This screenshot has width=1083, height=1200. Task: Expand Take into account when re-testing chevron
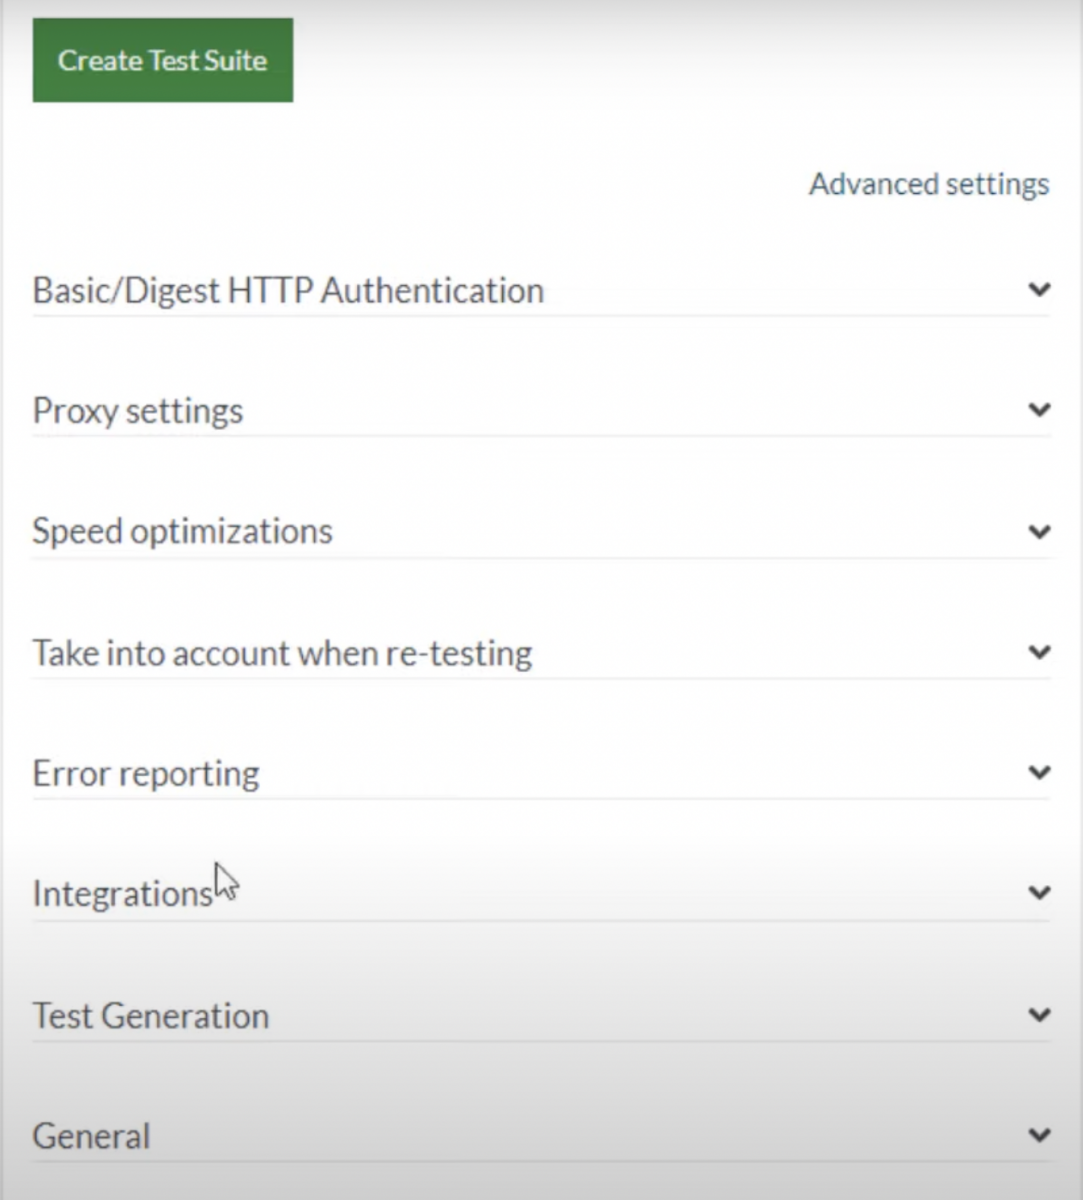[1039, 652]
